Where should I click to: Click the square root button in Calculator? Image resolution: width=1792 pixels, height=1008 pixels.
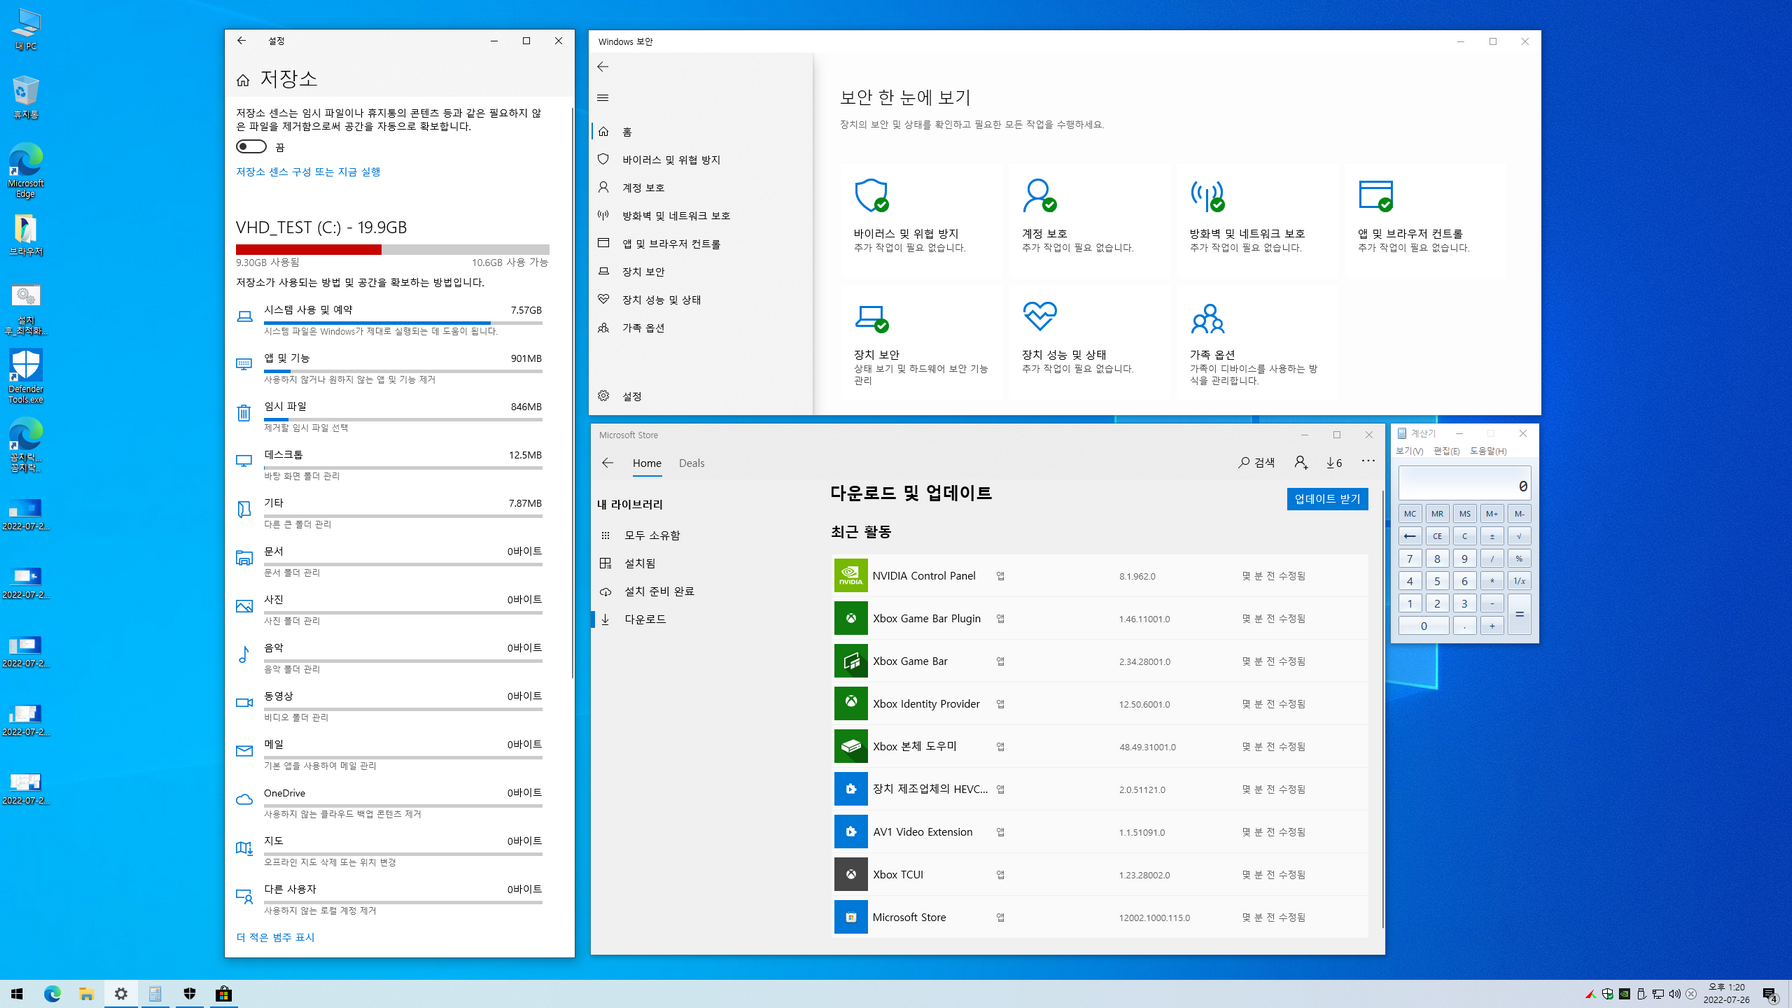1519,536
